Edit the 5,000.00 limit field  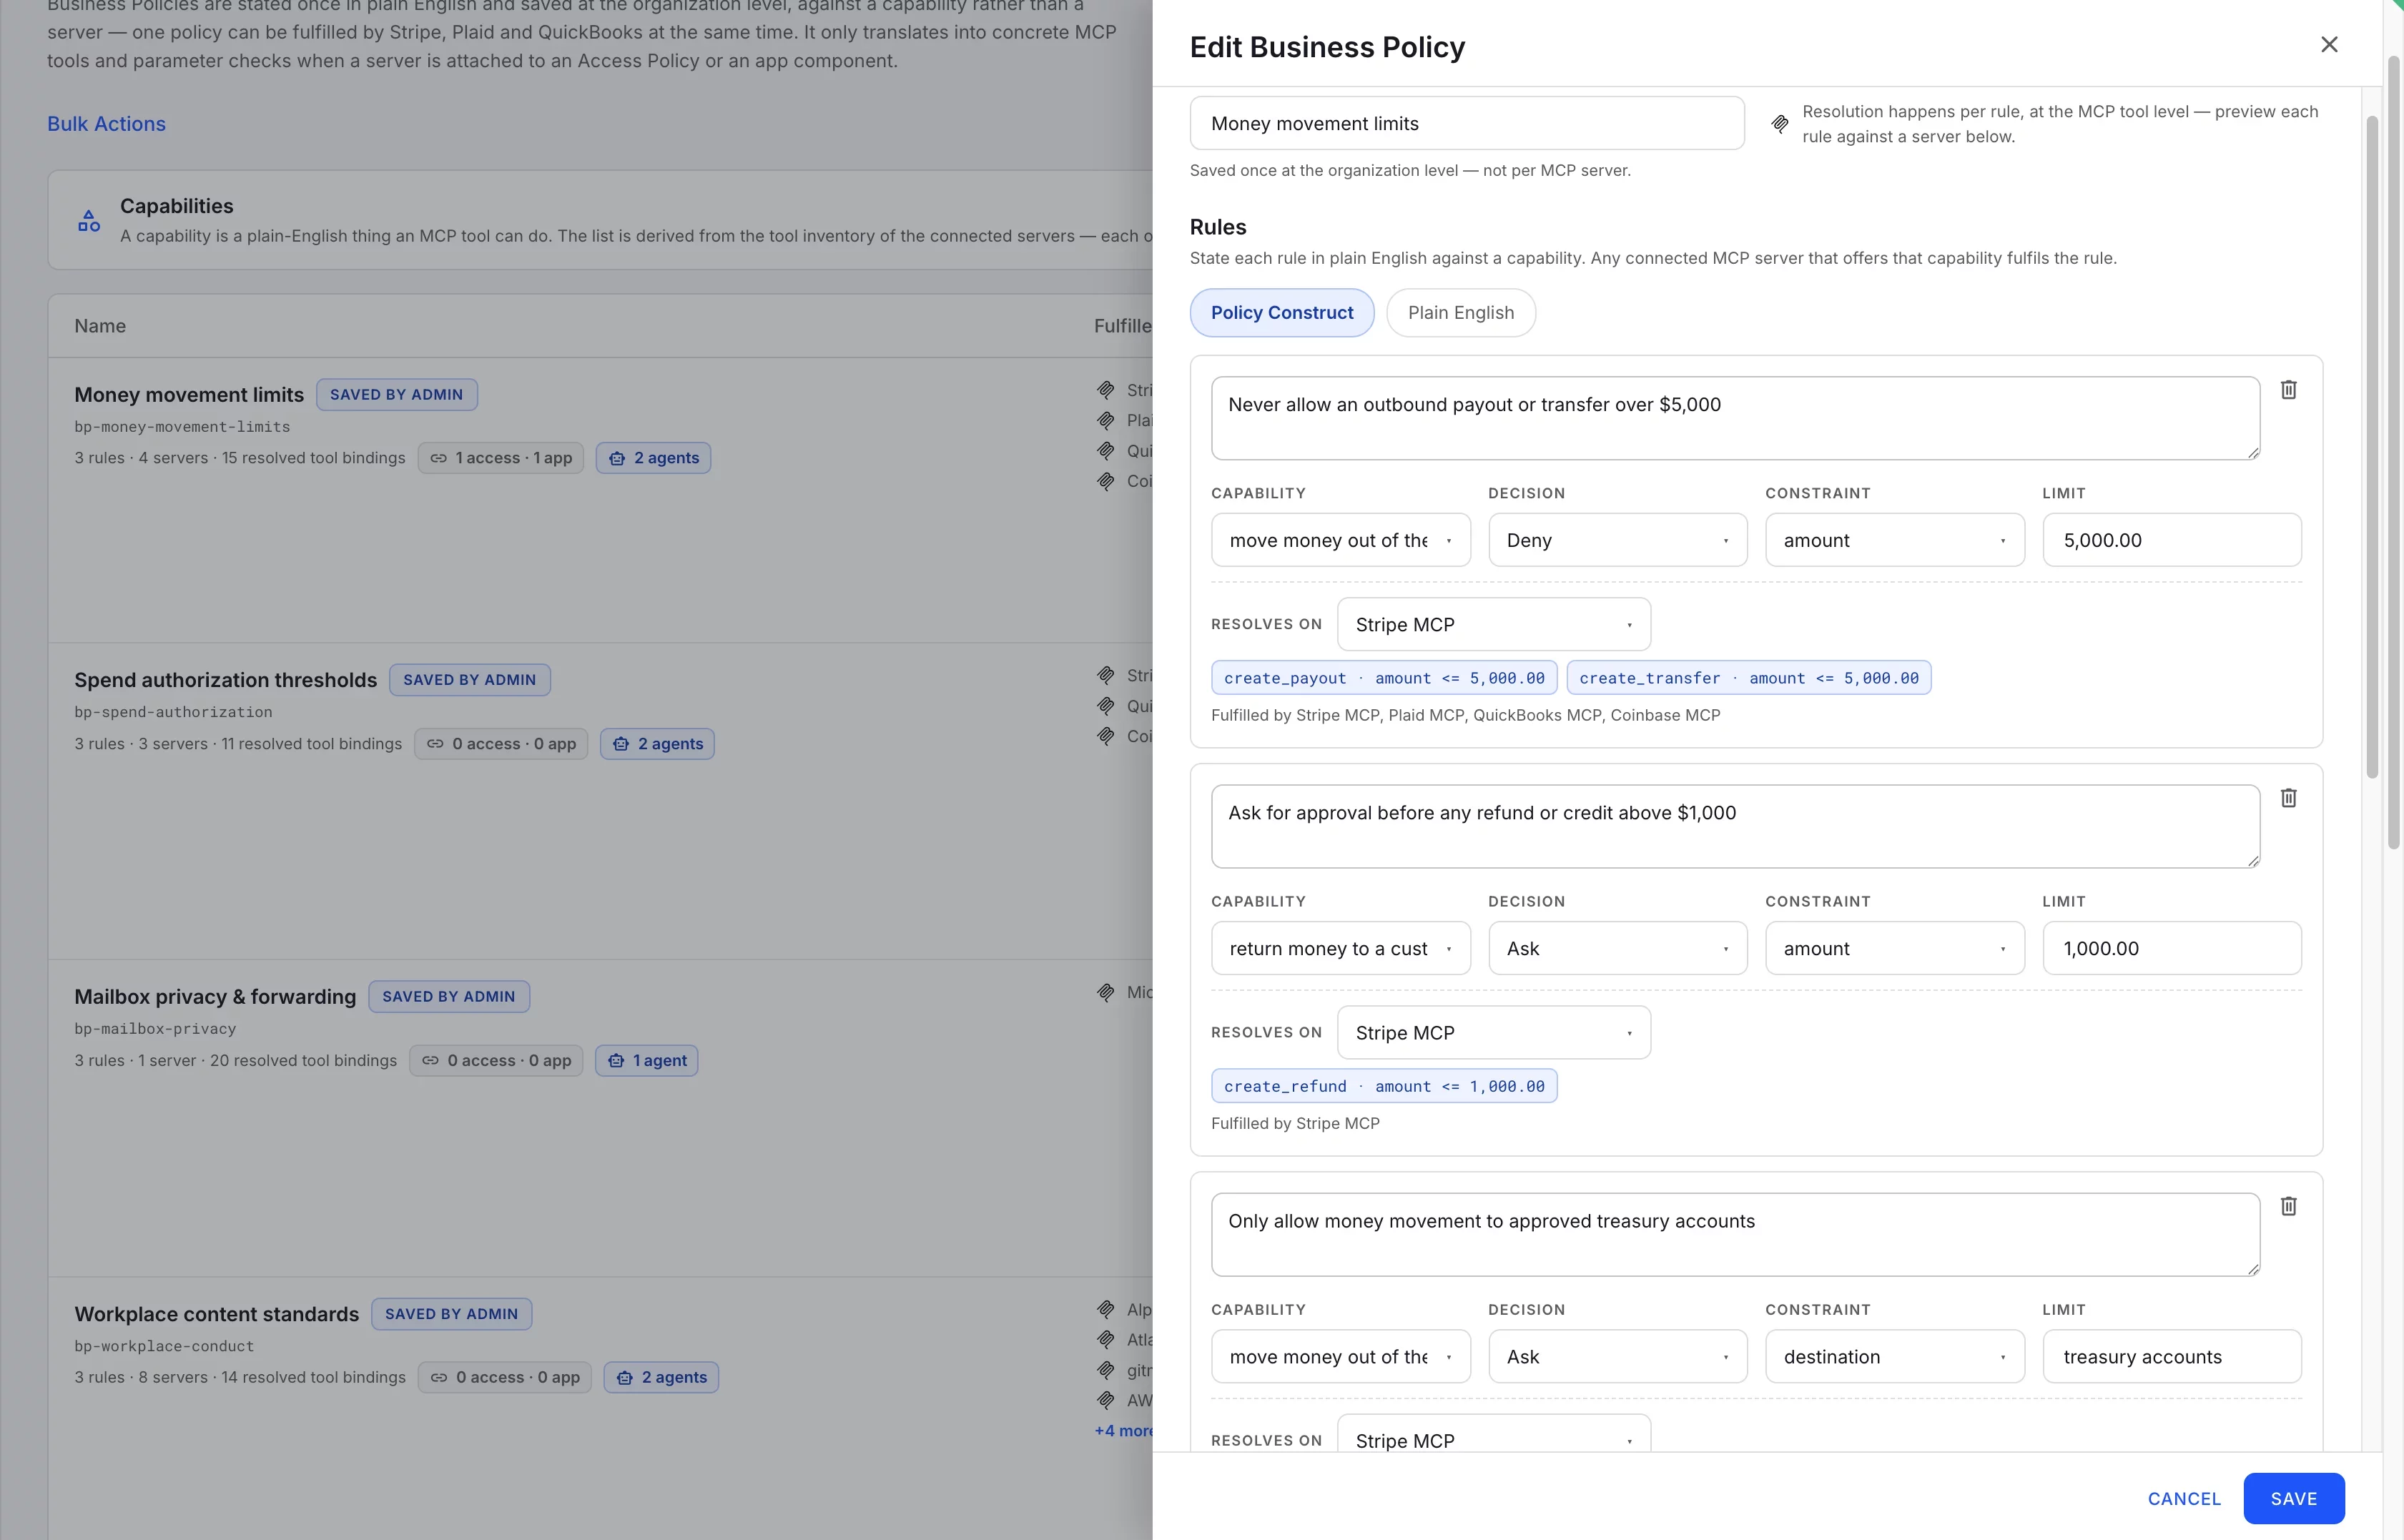[2172, 540]
